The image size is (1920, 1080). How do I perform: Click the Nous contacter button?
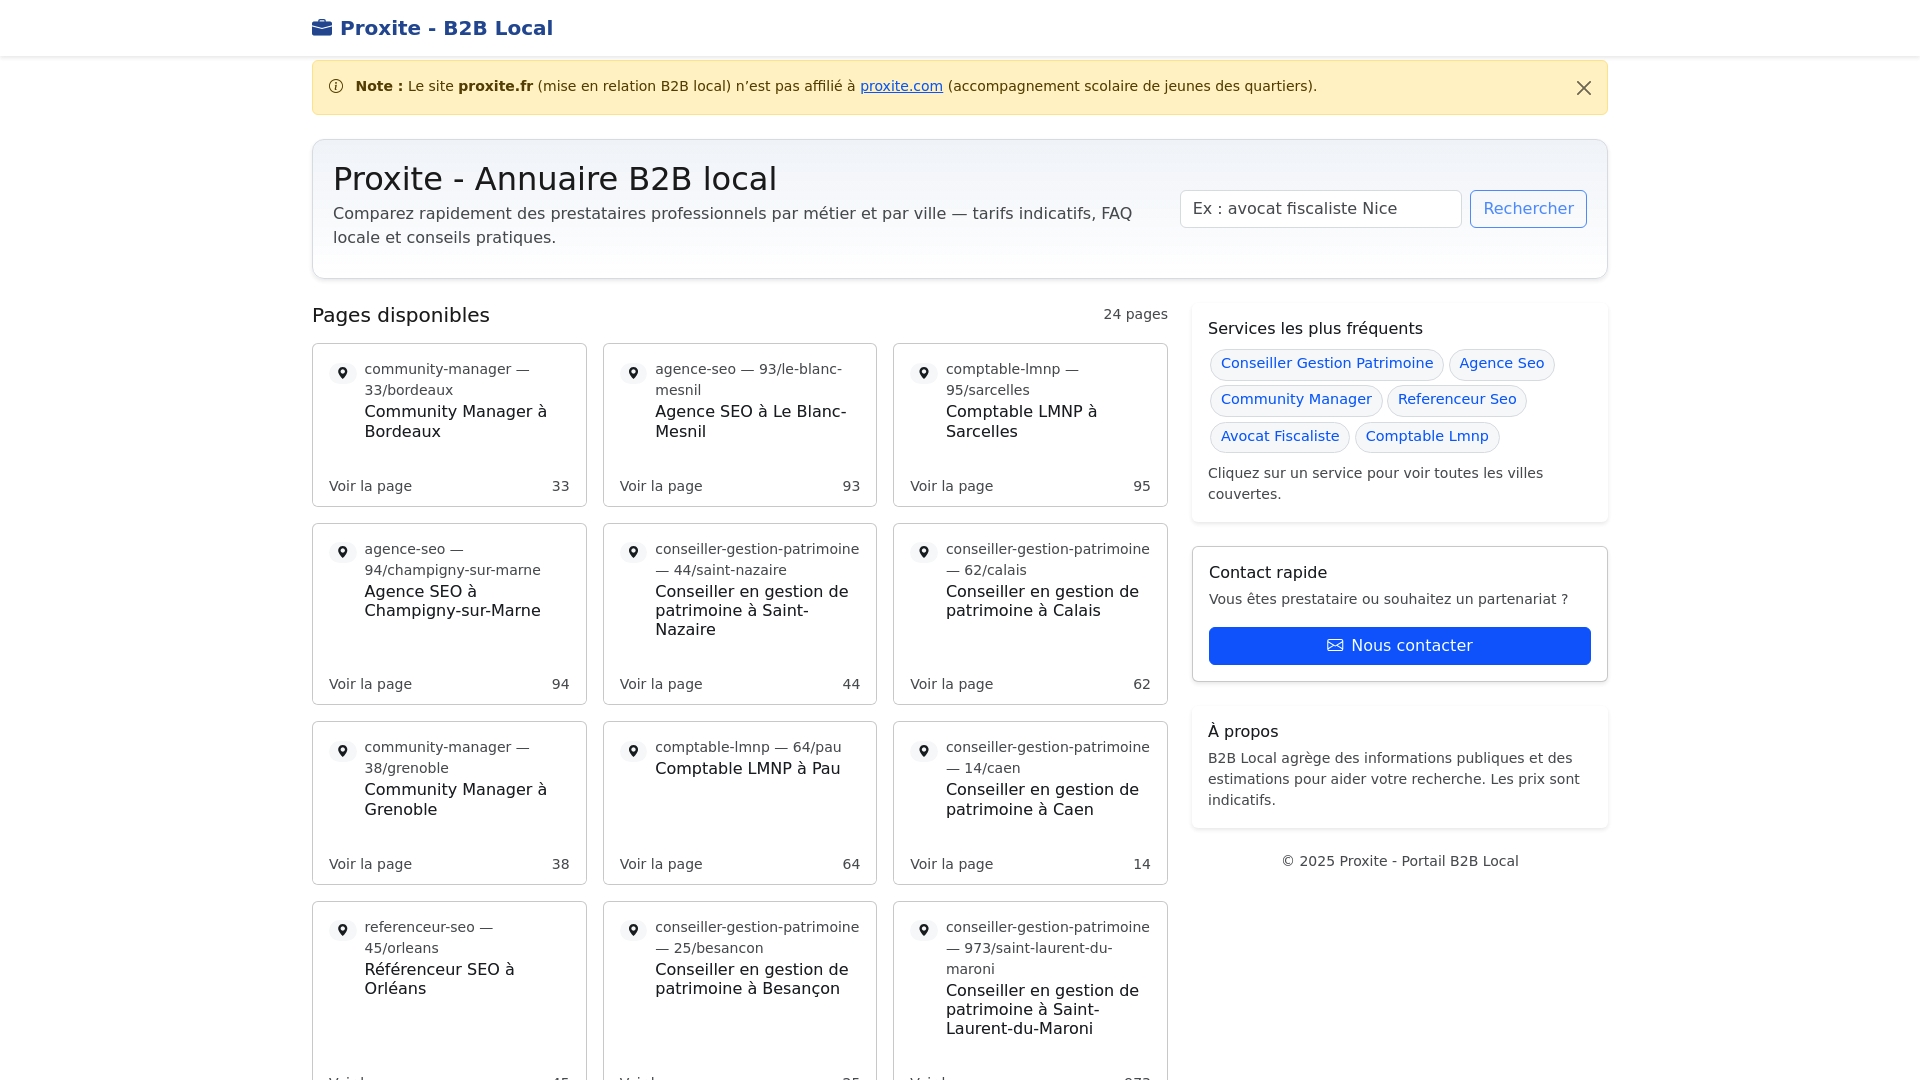[1399, 645]
